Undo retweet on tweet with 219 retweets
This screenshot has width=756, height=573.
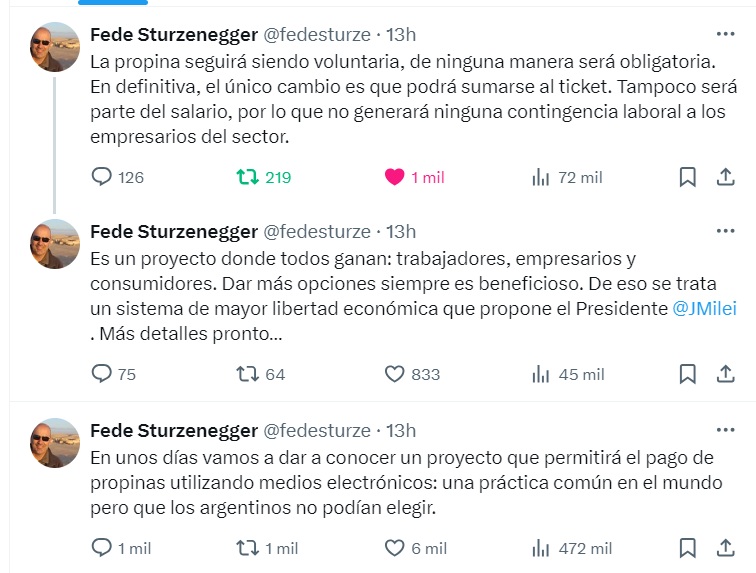point(245,177)
